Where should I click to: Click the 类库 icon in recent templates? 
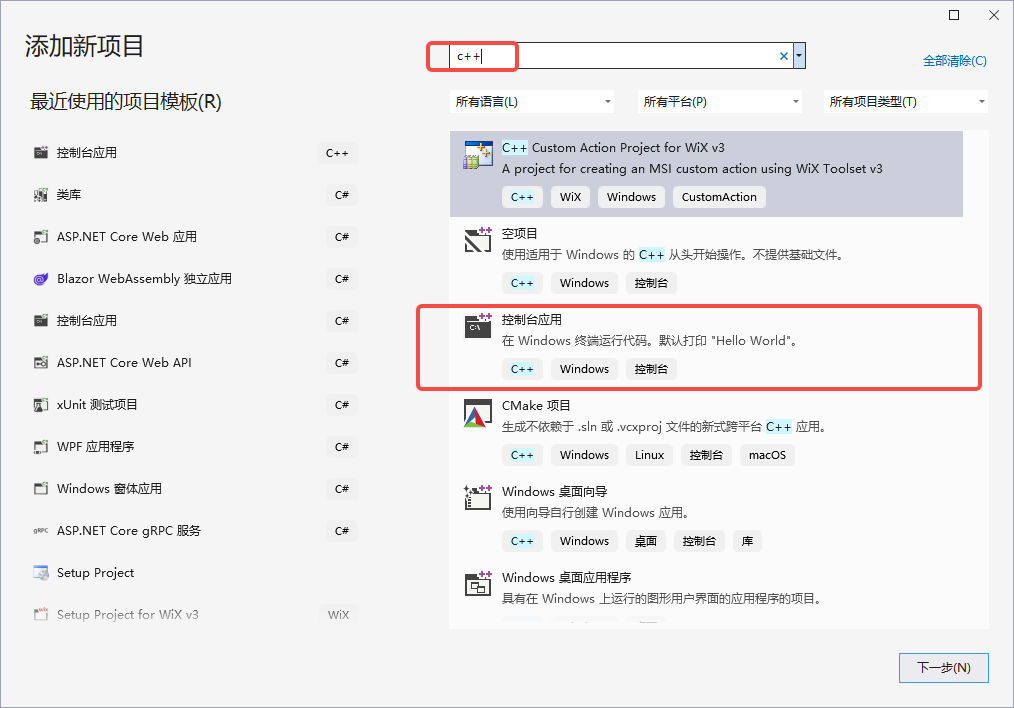pyautogui.click(x=41, y=195)
